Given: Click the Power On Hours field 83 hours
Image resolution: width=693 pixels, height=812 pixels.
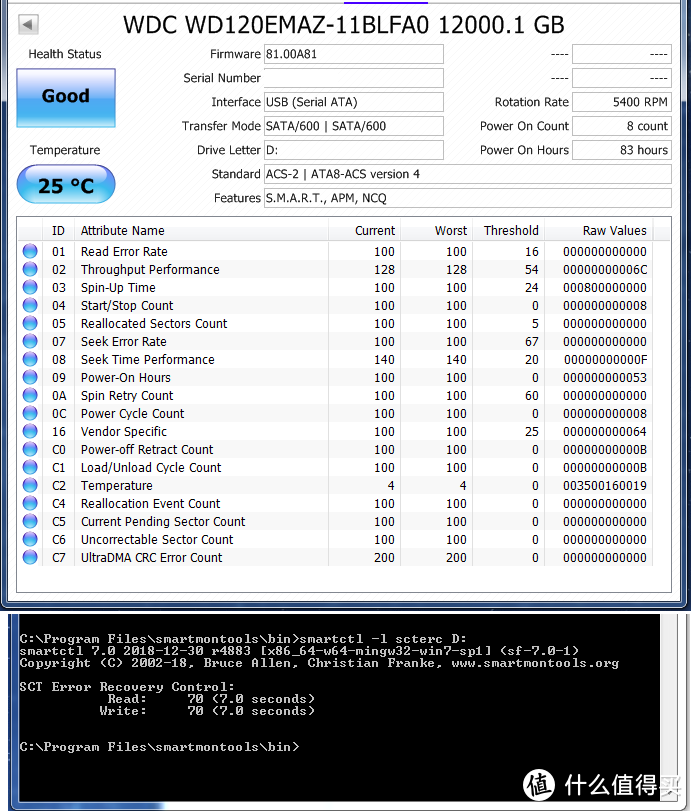Looking at the screenshot, I should click(x=622, y=150).
